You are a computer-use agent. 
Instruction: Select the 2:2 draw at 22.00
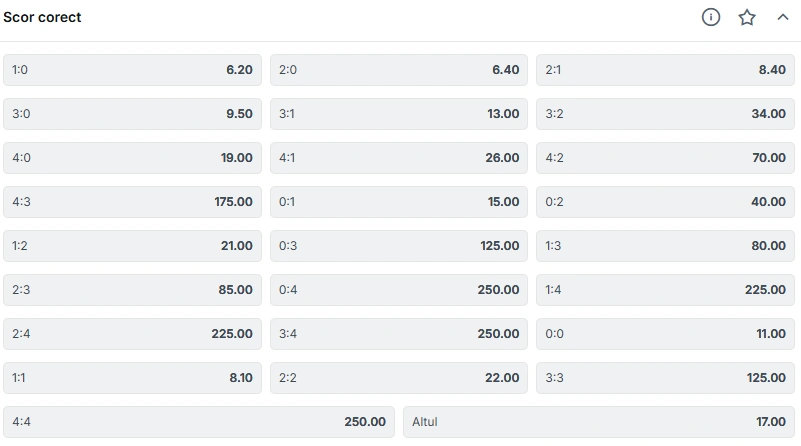pos(399,378)
